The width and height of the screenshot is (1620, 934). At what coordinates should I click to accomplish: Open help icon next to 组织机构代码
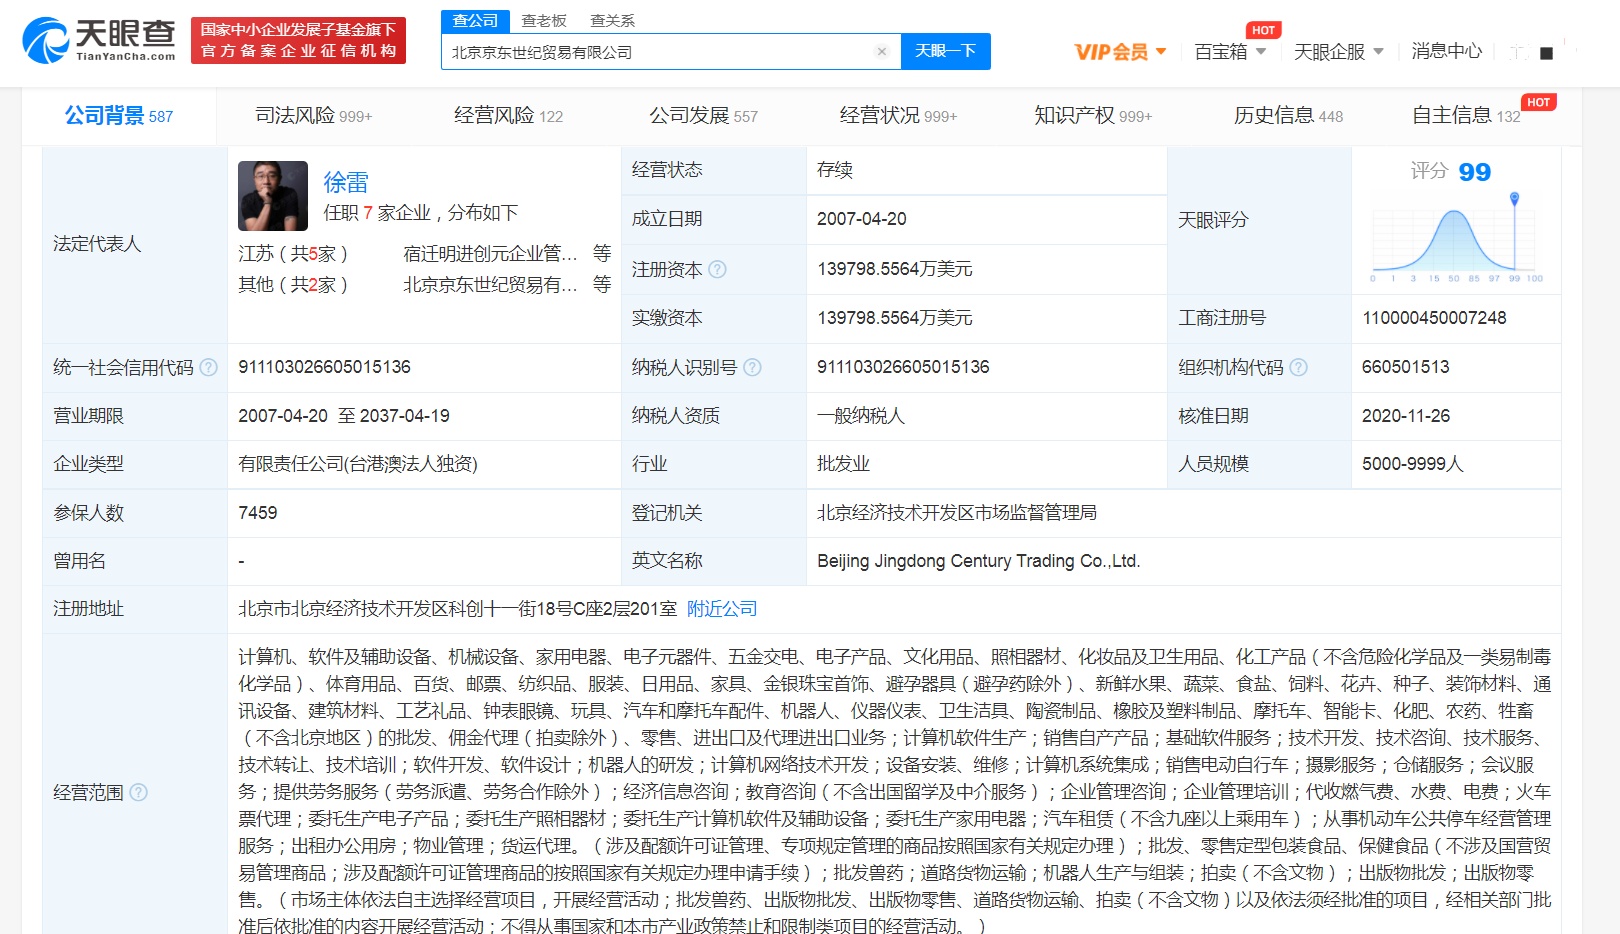pyautogui.click(x=1298, y=368)
